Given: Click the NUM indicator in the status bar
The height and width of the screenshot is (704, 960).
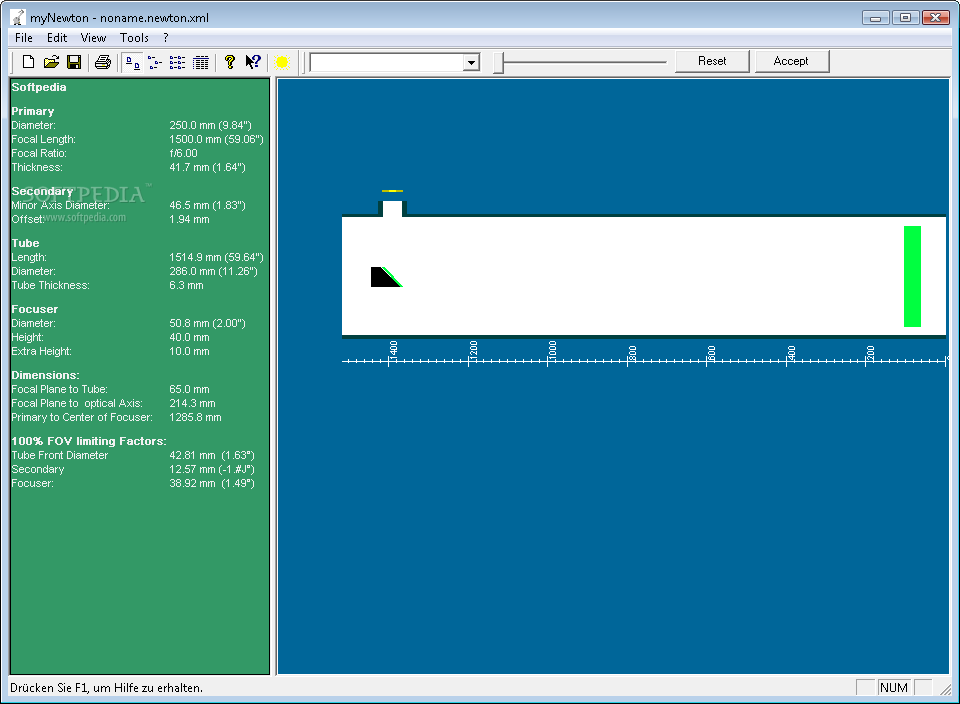Looking at the screenshot, I should 893,688.
